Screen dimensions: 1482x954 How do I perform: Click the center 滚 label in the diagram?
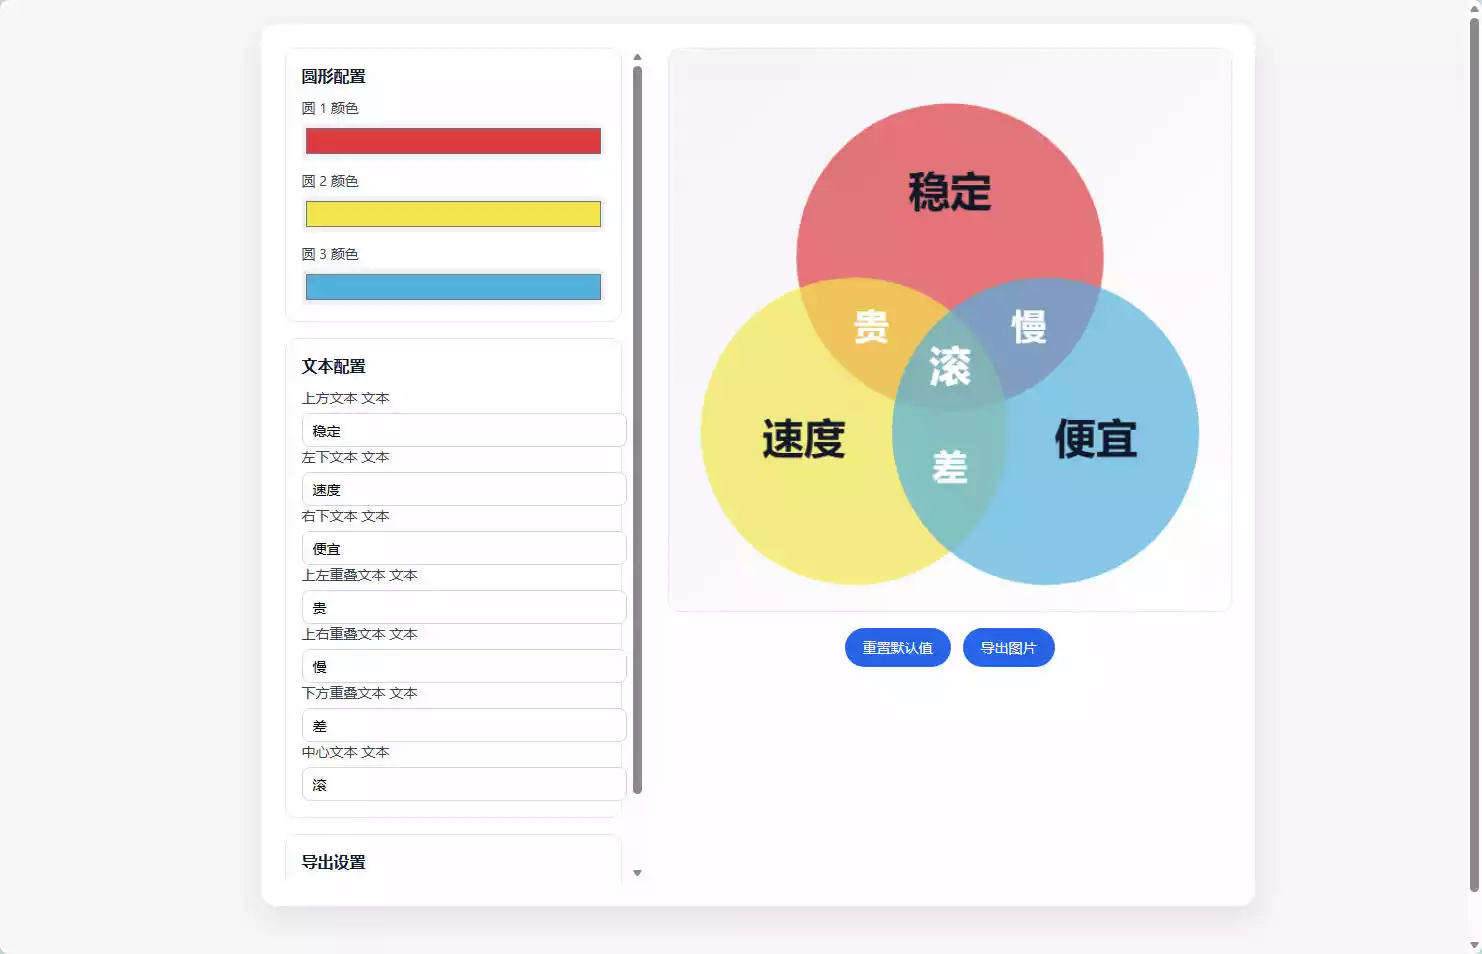tap(950, 367)
